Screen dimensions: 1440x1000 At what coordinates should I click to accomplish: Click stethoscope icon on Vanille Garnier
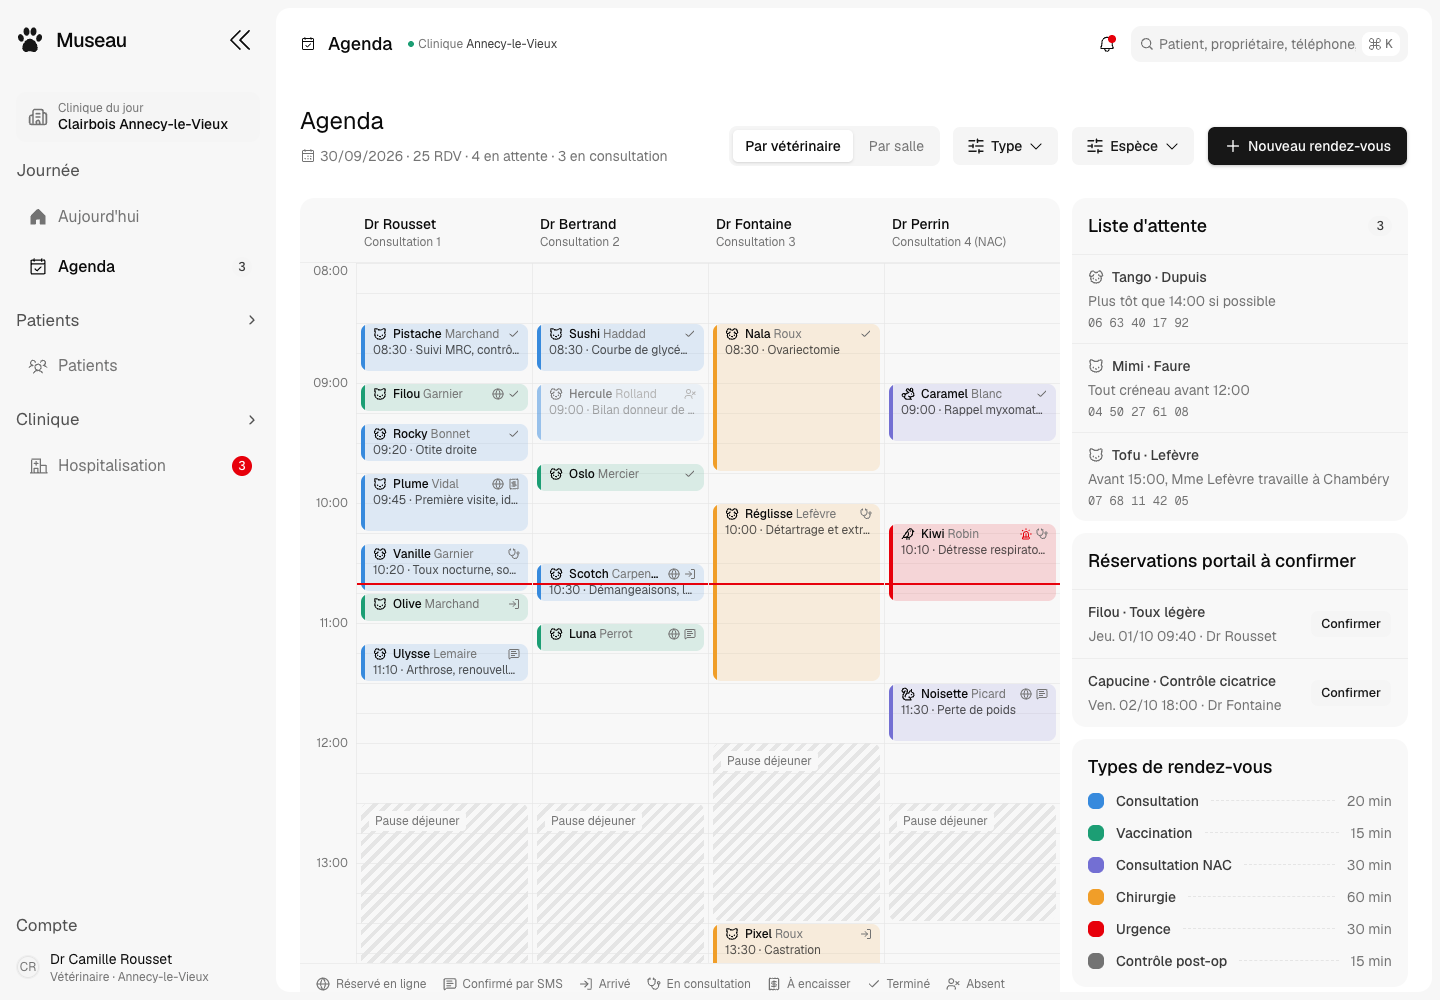(514, 554)
